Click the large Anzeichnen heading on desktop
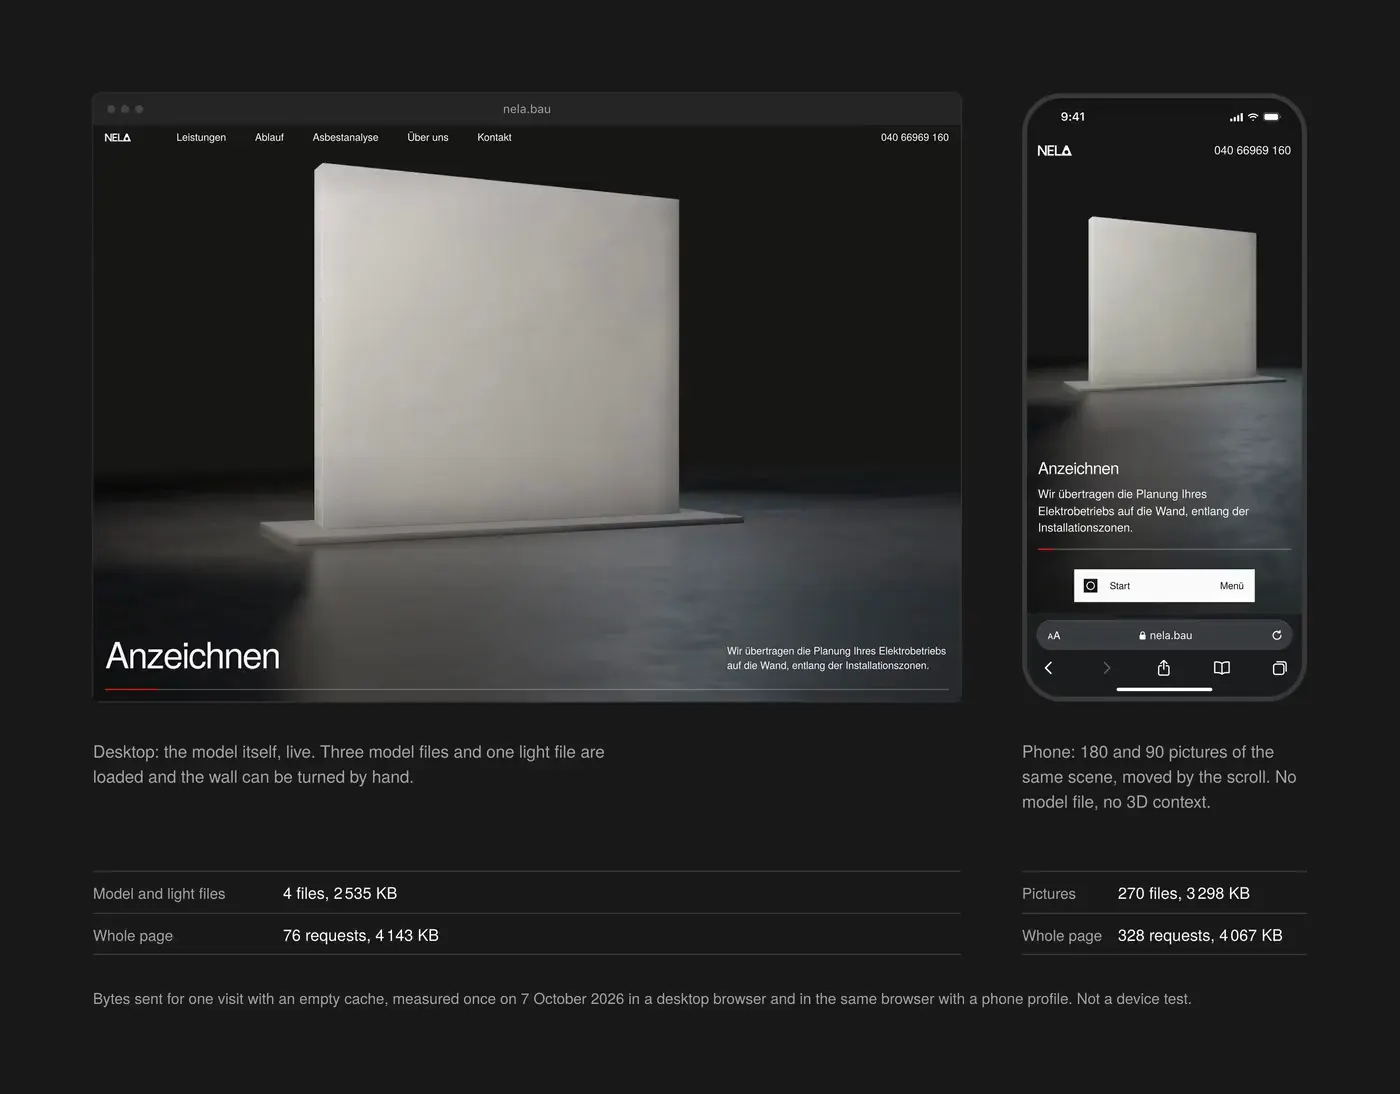1400x1094 pixels. [193, 656]
